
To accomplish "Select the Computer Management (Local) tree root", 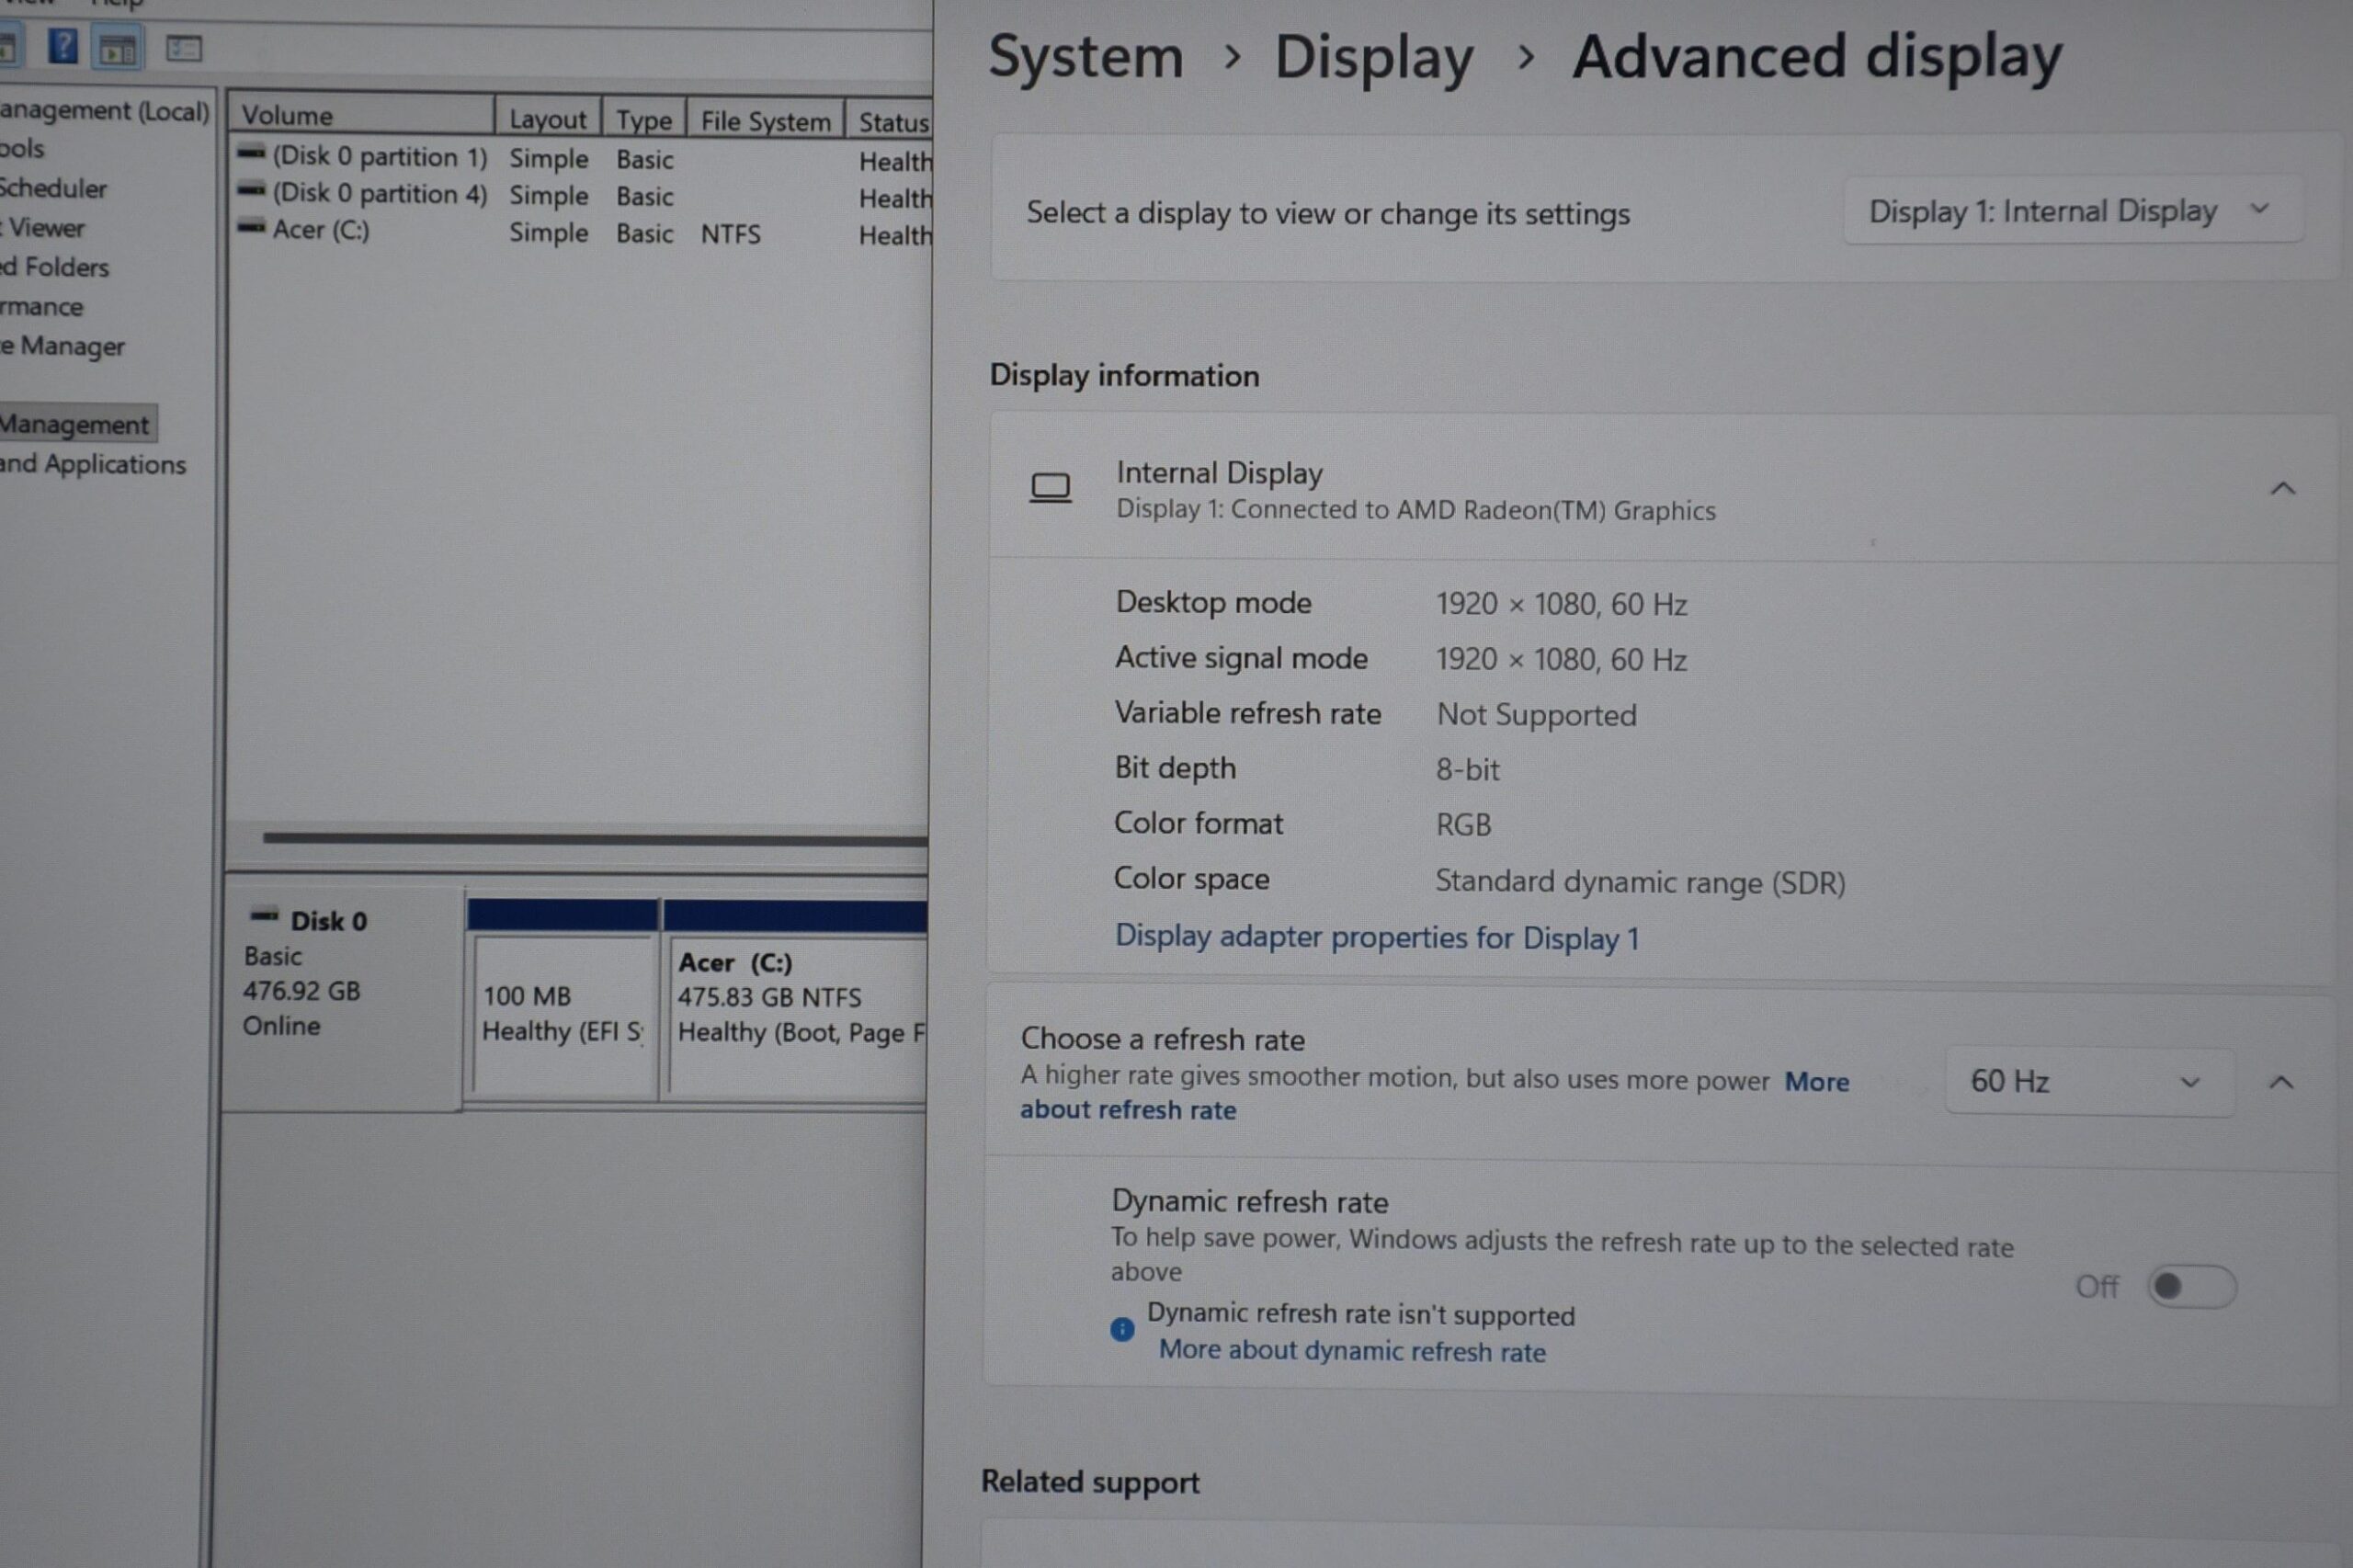I will 104,110.
